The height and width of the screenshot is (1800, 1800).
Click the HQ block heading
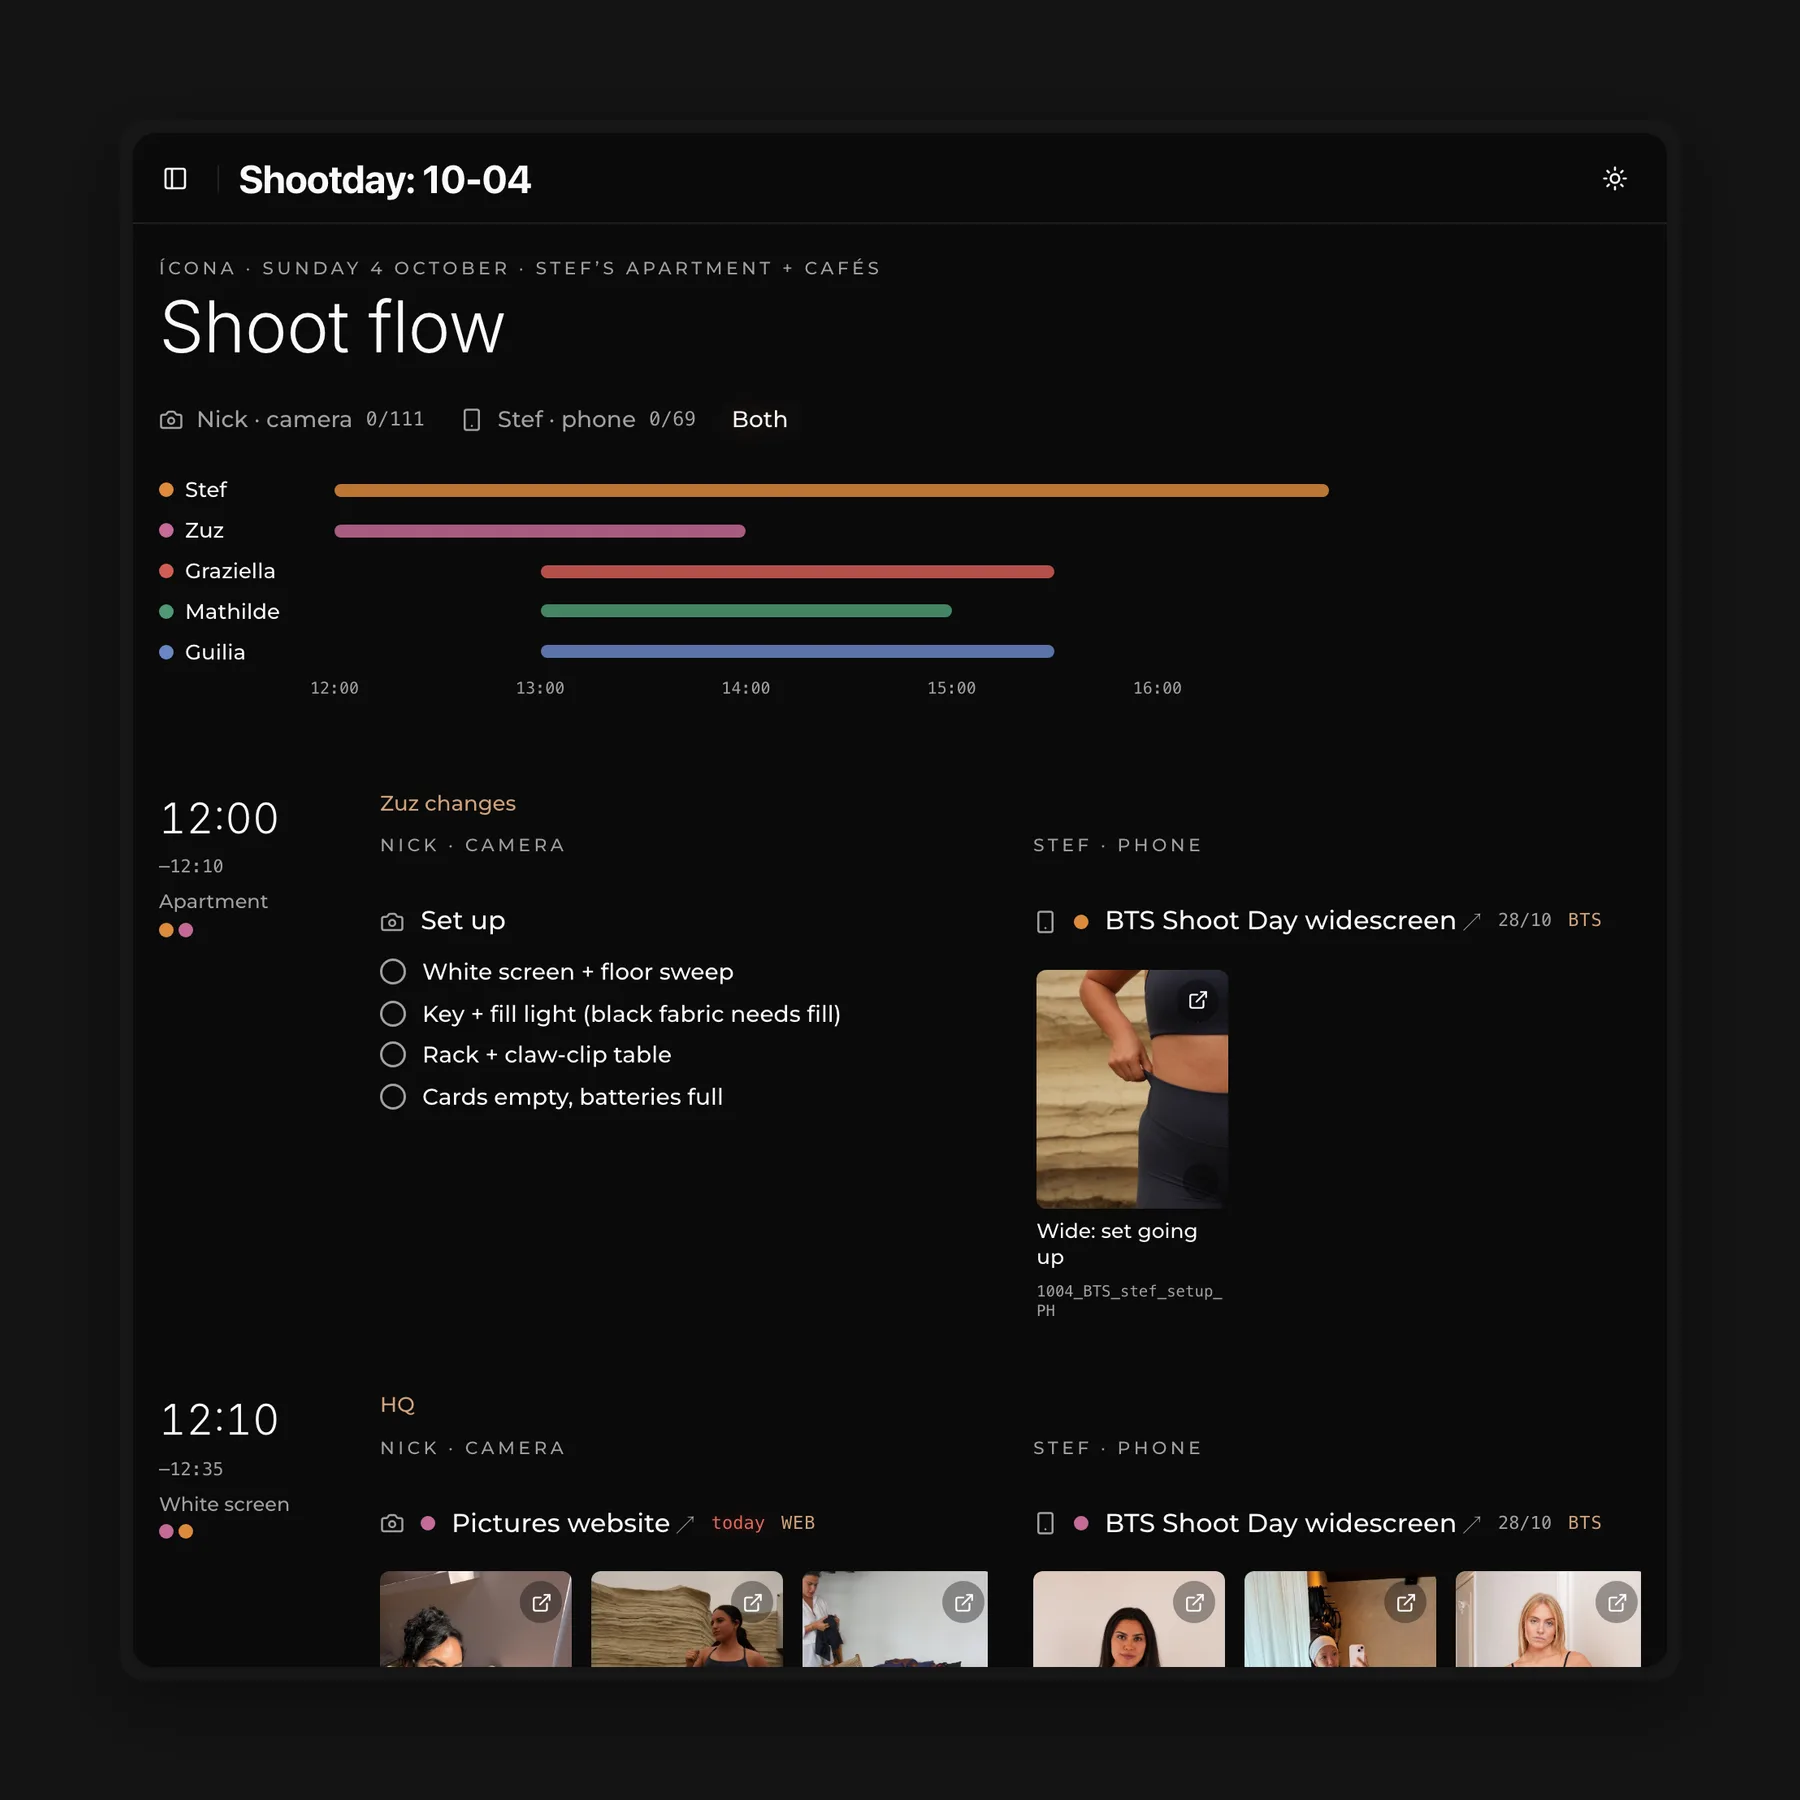coord(397,1405)
